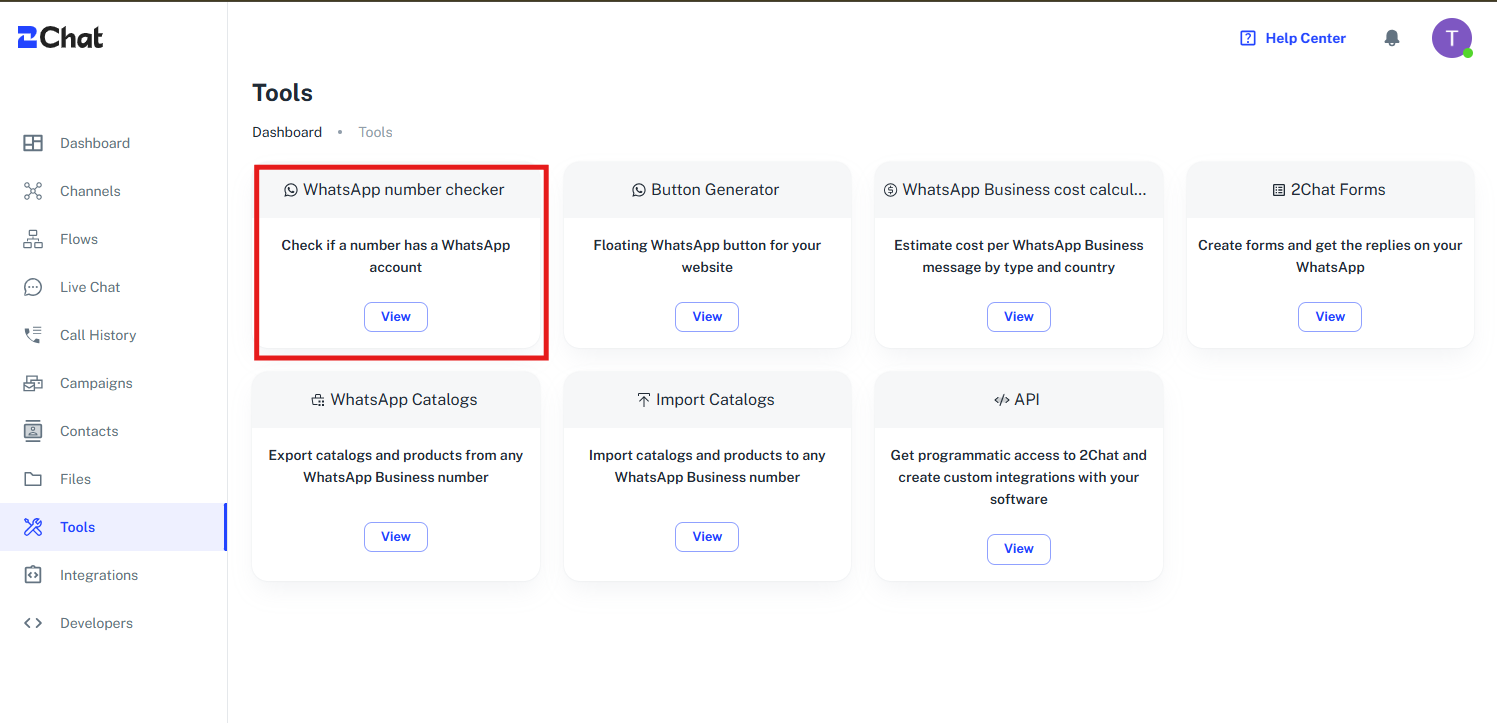Click the WhatsApp icon beside Button Generator
Screen dimensions: 1497x723
639,190
